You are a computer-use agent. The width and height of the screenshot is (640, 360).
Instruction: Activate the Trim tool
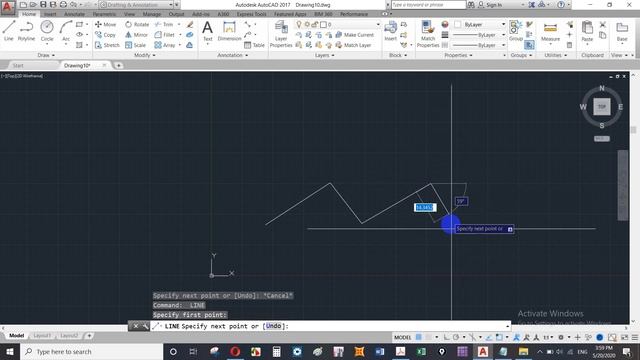click(164, 24)
